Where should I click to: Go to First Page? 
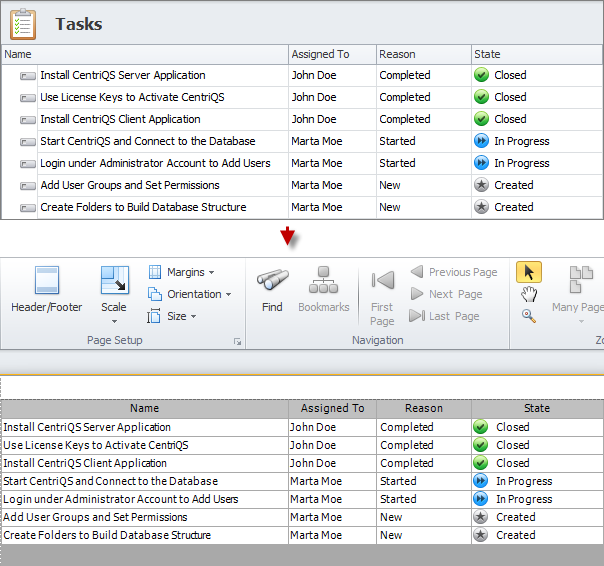pos(382,297)
